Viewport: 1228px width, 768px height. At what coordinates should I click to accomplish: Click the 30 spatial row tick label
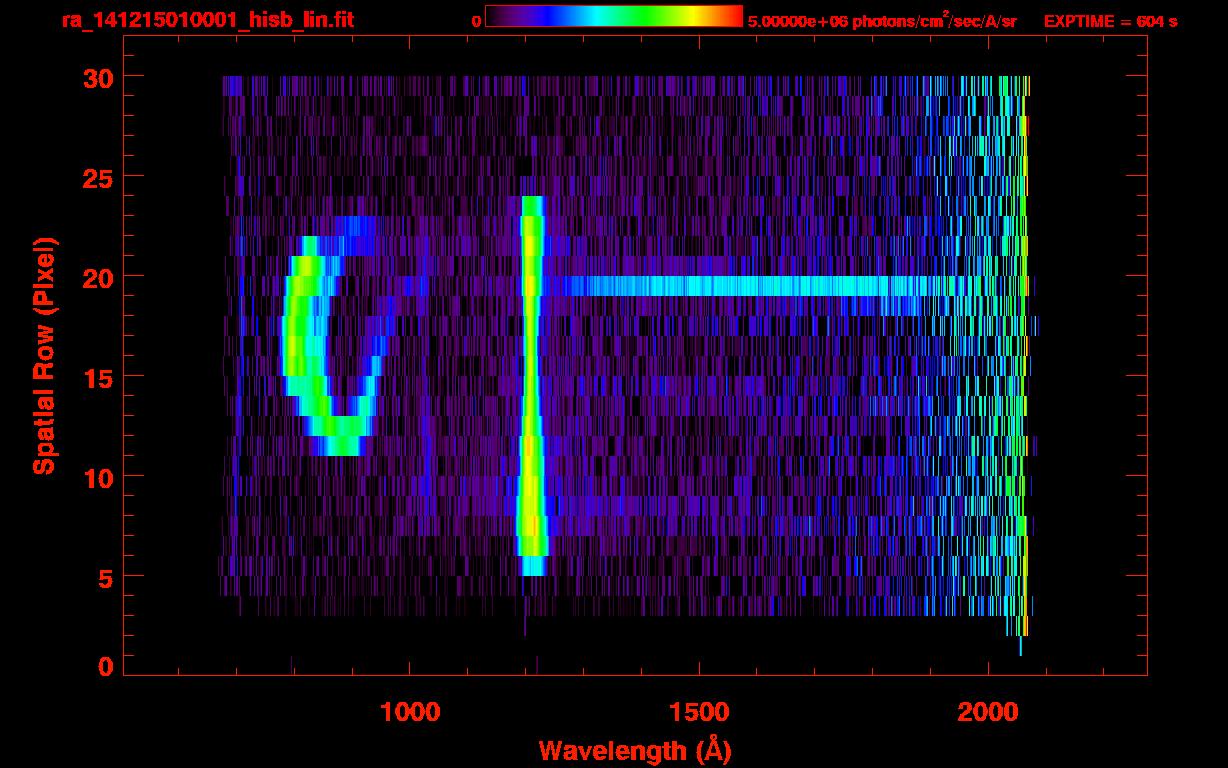point(98,77)
